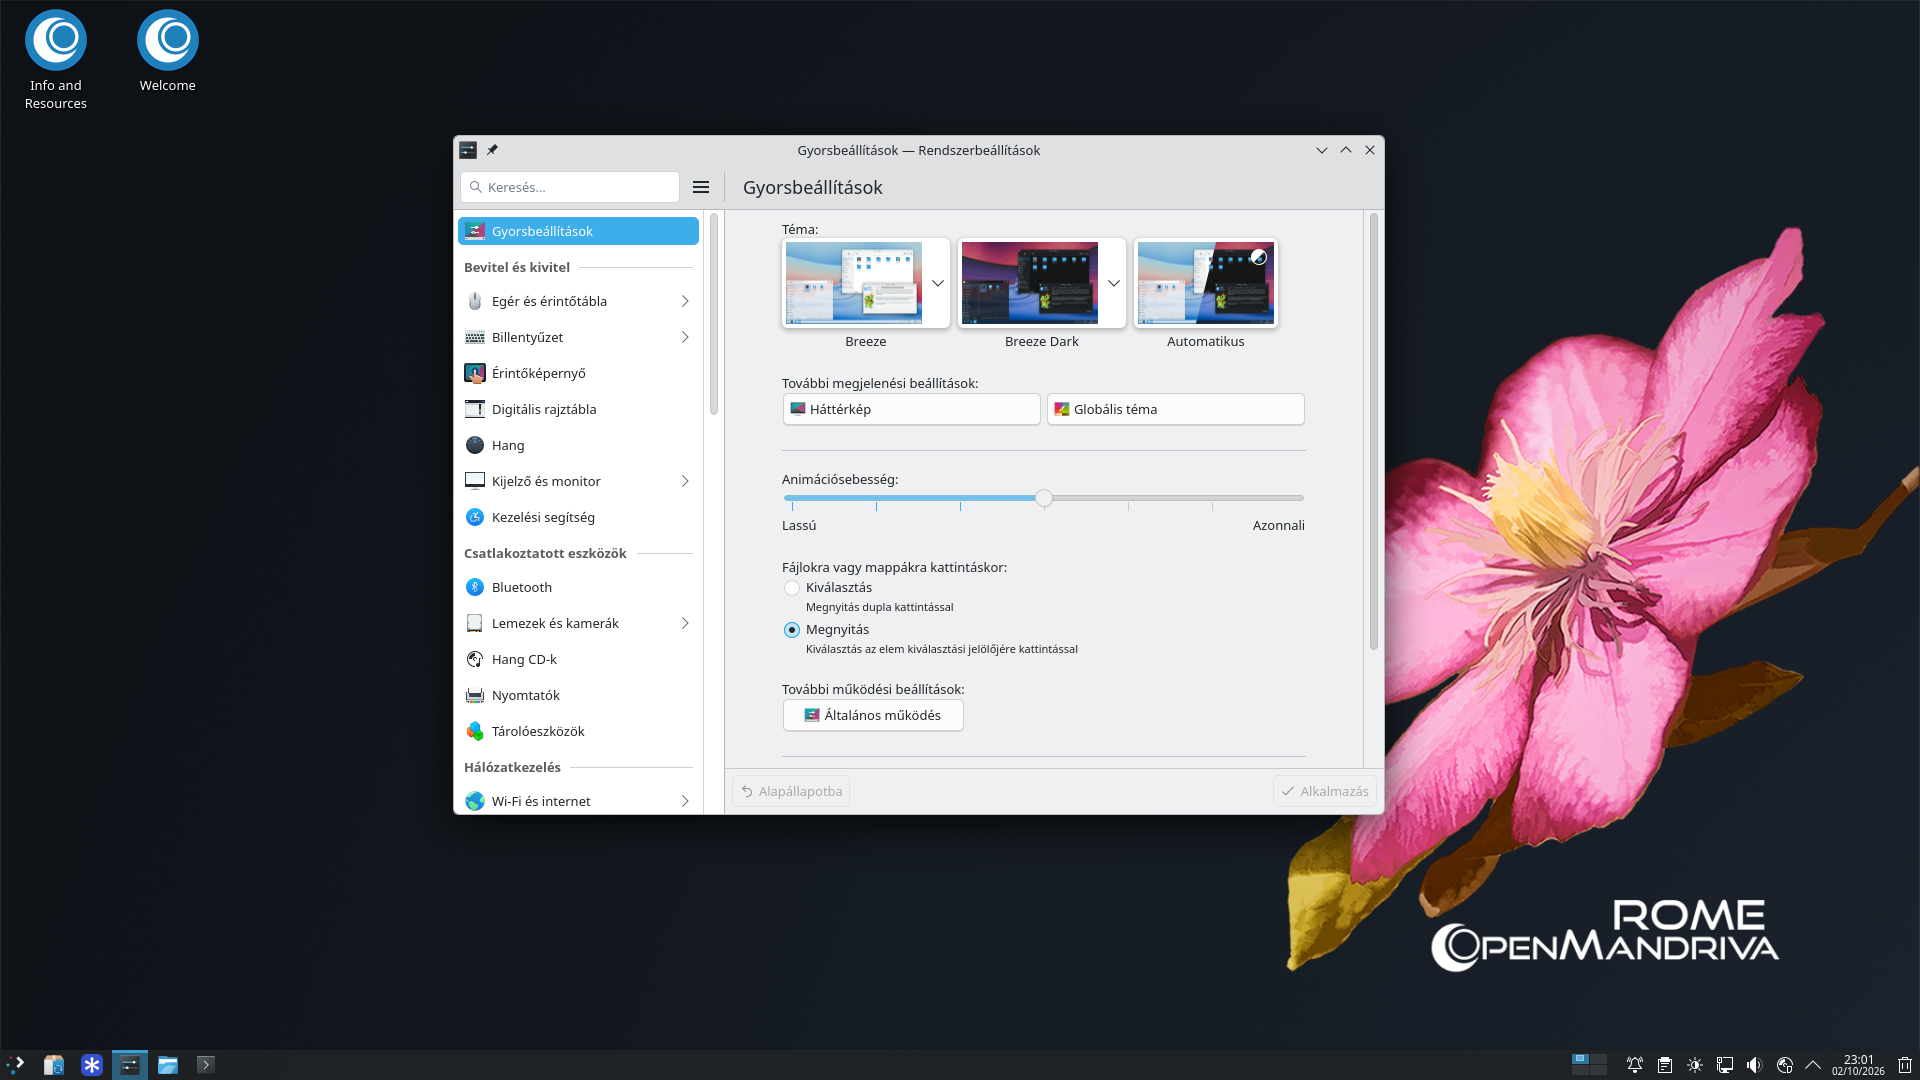Open the clipboard tray icon
The image size is (1920, 1080).
(1665, 1065)
